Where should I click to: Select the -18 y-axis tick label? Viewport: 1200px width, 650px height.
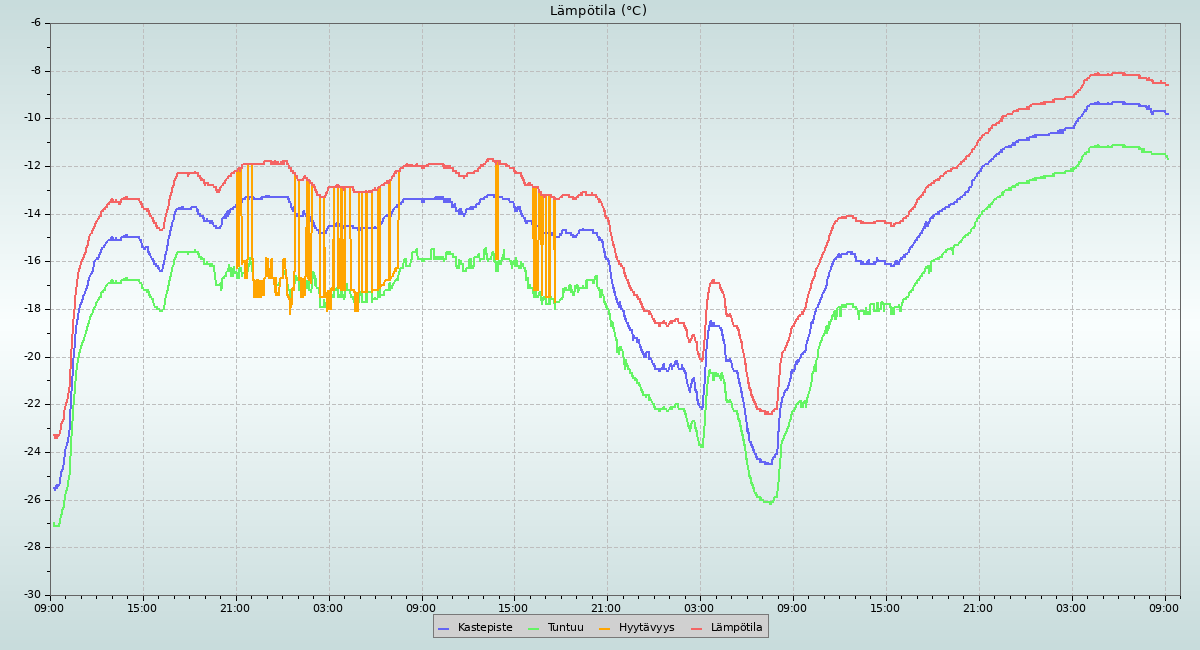pos(31,309)
